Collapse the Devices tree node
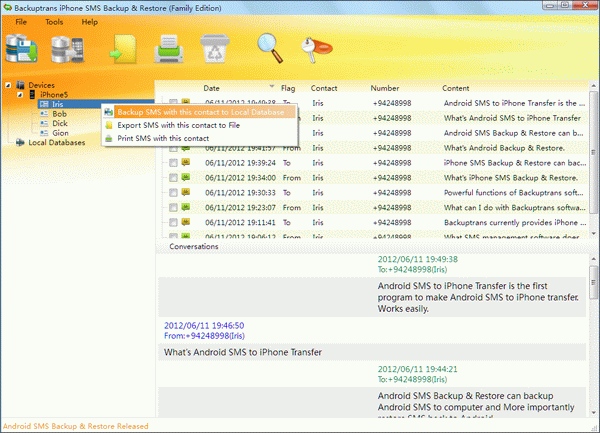The image size is (600, 433). click(8, 85)
